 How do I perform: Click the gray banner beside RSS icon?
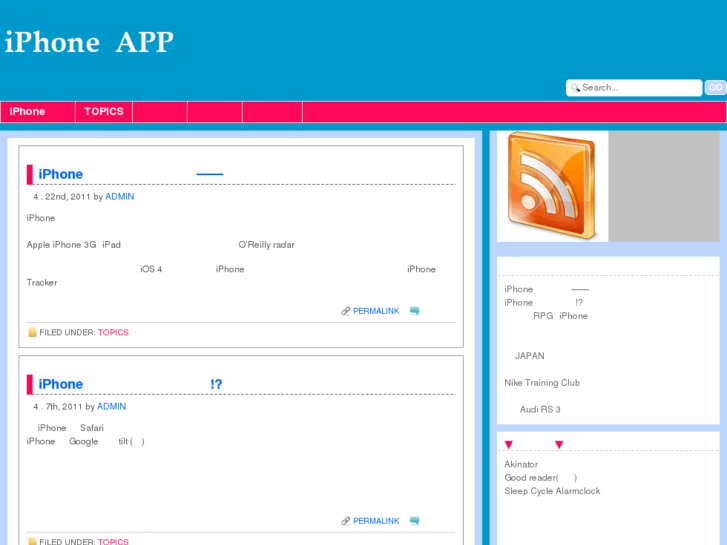coord(664,186)
